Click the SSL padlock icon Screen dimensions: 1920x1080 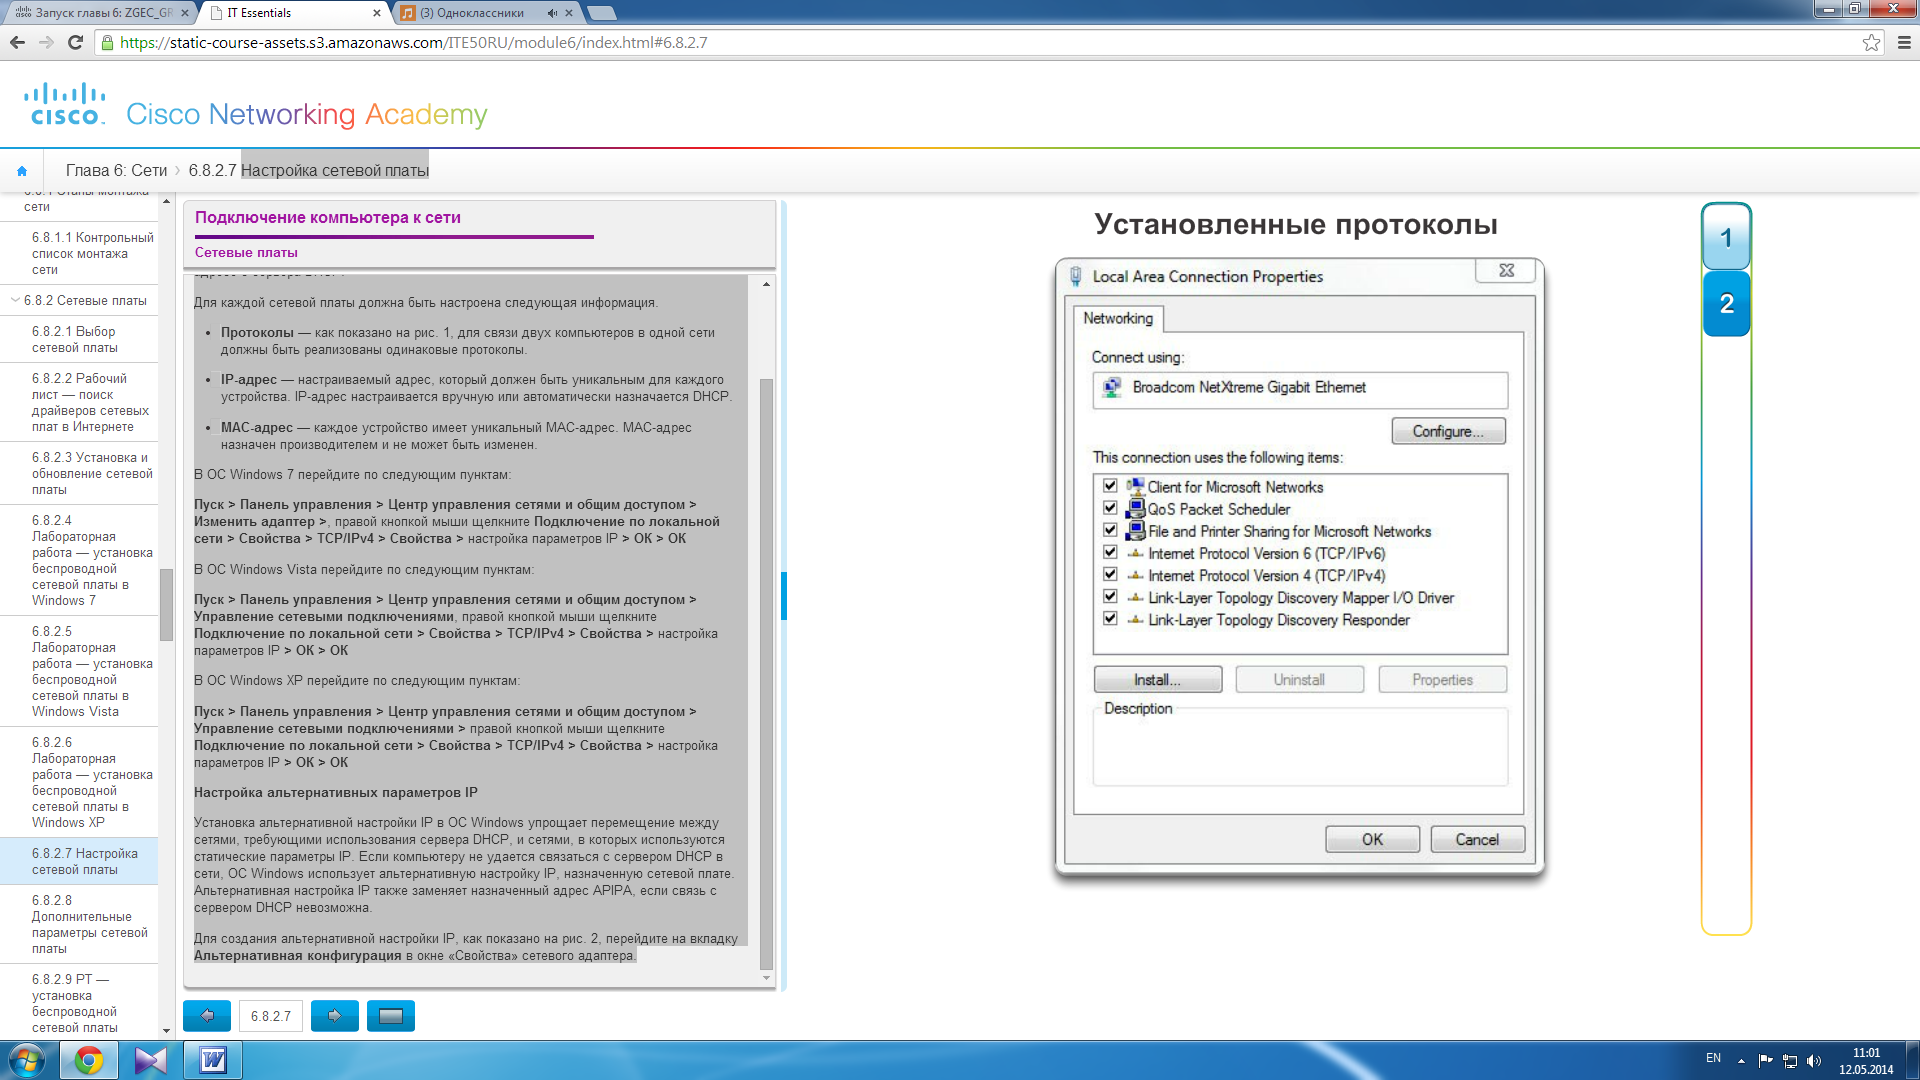coord(107,43)
